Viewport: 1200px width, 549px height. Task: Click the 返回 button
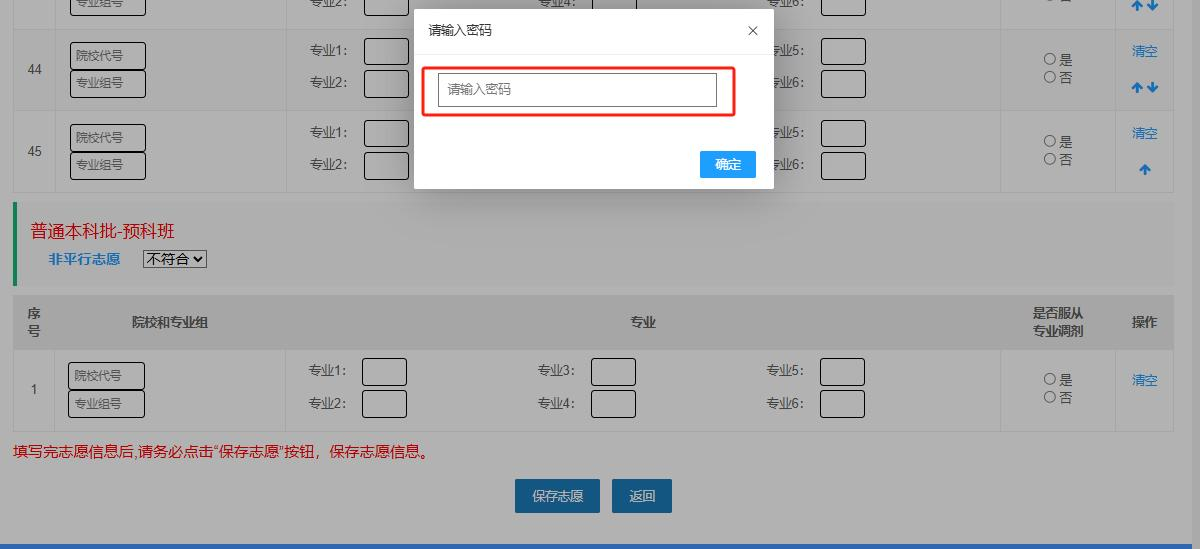642,496
